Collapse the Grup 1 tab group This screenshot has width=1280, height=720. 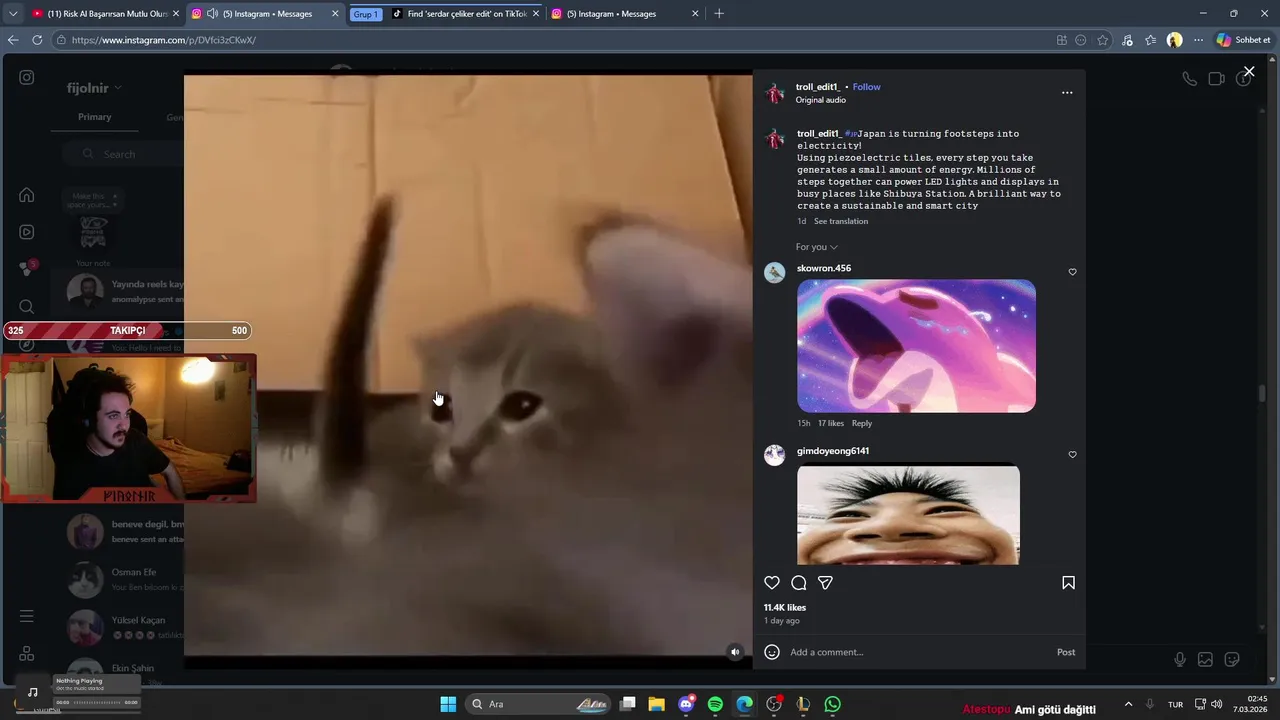coord(366,14)
